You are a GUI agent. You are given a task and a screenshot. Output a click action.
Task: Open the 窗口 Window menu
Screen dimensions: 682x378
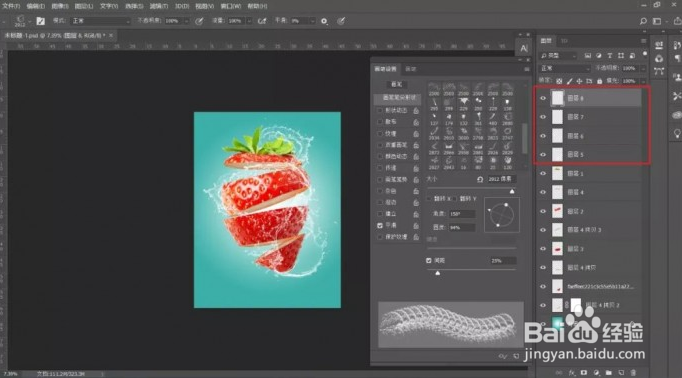click(231, 6)
